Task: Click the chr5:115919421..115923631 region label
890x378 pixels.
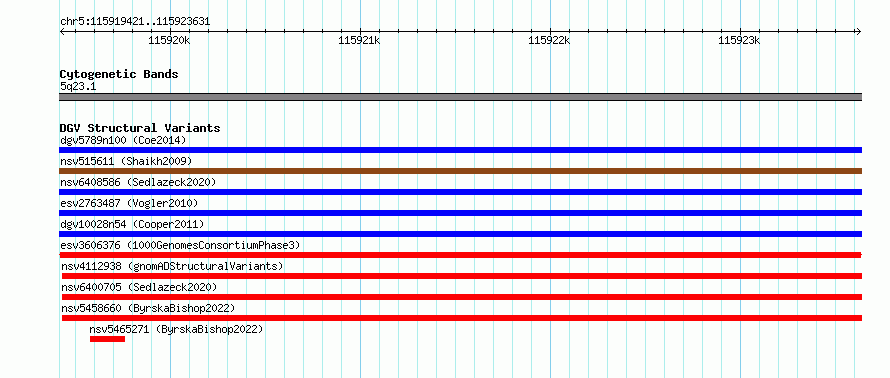Action: click(135, 22)
